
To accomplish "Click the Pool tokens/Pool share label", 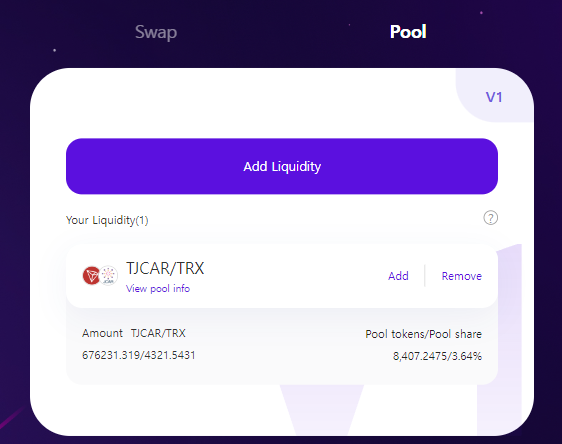I will pos(423,334).
